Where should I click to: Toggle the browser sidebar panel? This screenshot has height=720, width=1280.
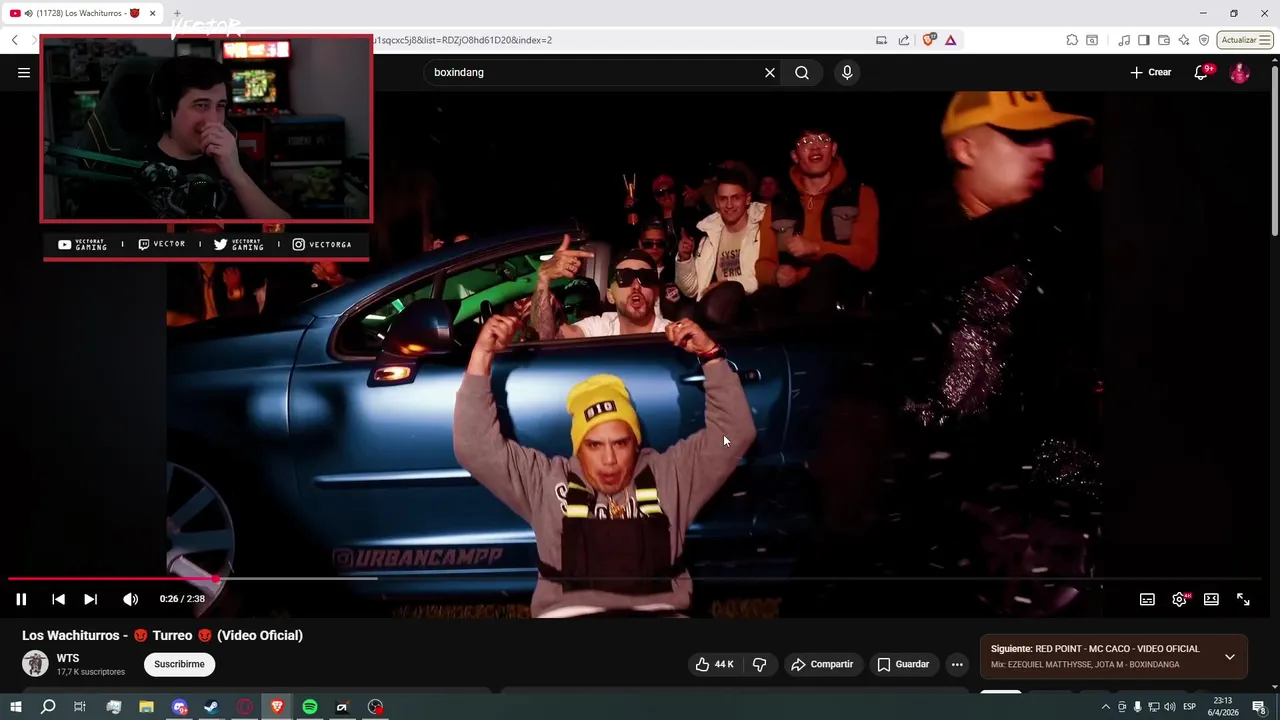(x=1144, y=40)
